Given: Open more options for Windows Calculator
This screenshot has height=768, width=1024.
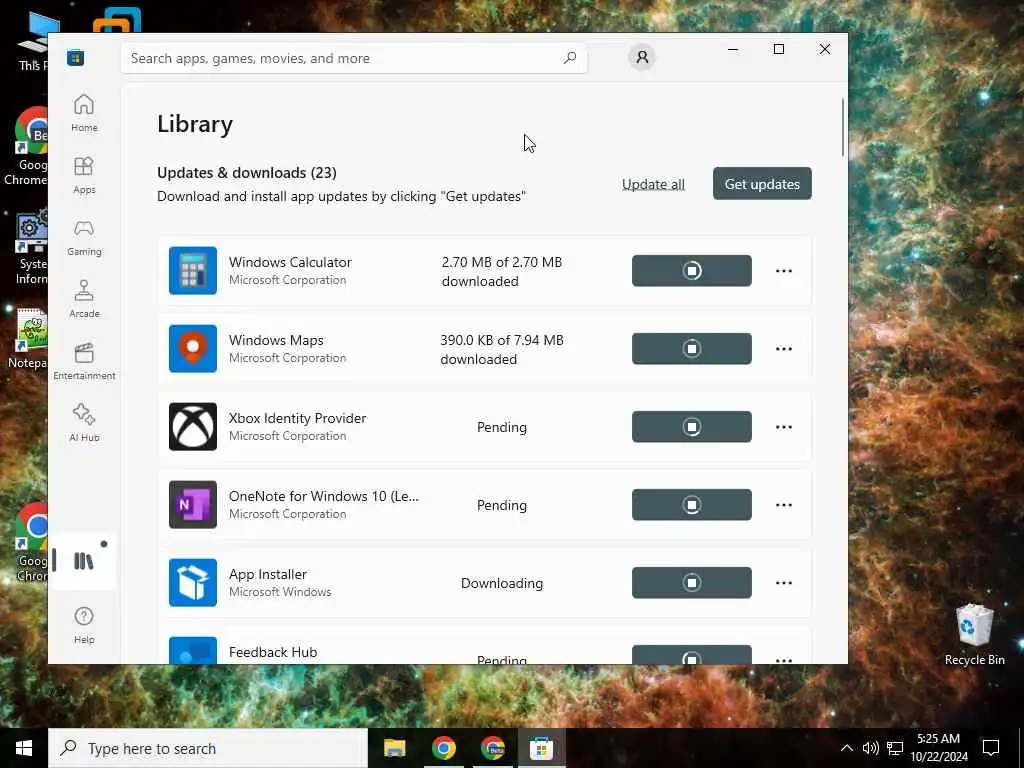Looking at the screenshot, I should coord(784,270).
